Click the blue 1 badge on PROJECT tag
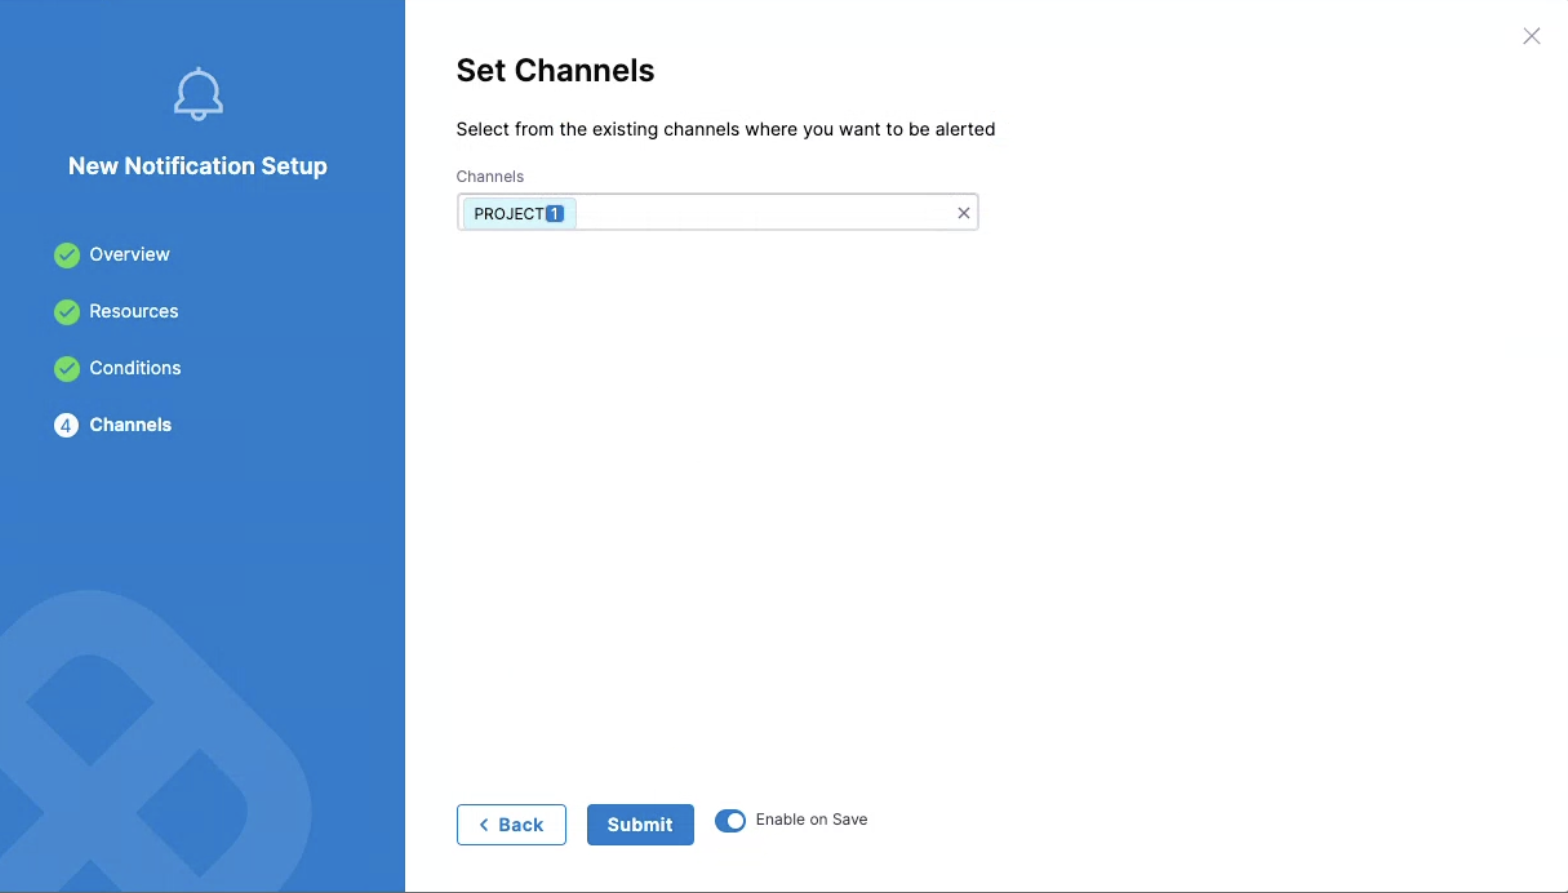The height and width of the screenshot is (893, 1568). pos(555,214)
